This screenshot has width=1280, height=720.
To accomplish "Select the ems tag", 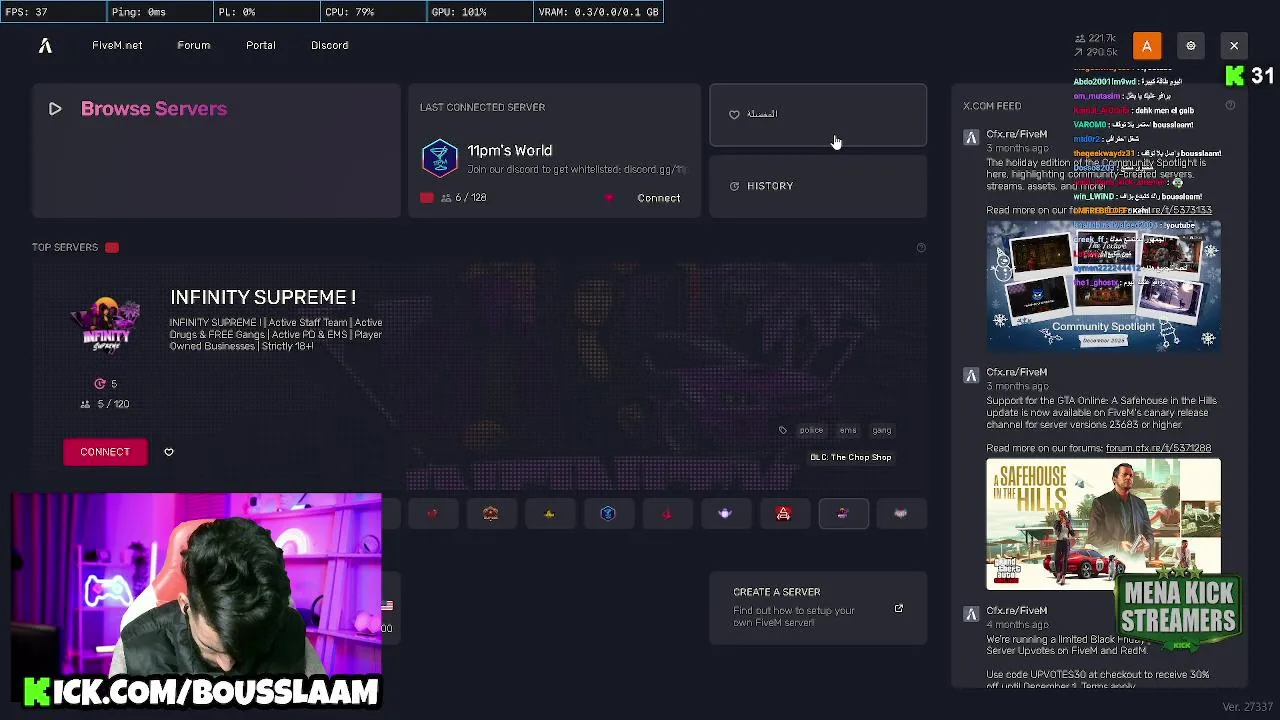I will pyautogui.click(x=848, y=430).
